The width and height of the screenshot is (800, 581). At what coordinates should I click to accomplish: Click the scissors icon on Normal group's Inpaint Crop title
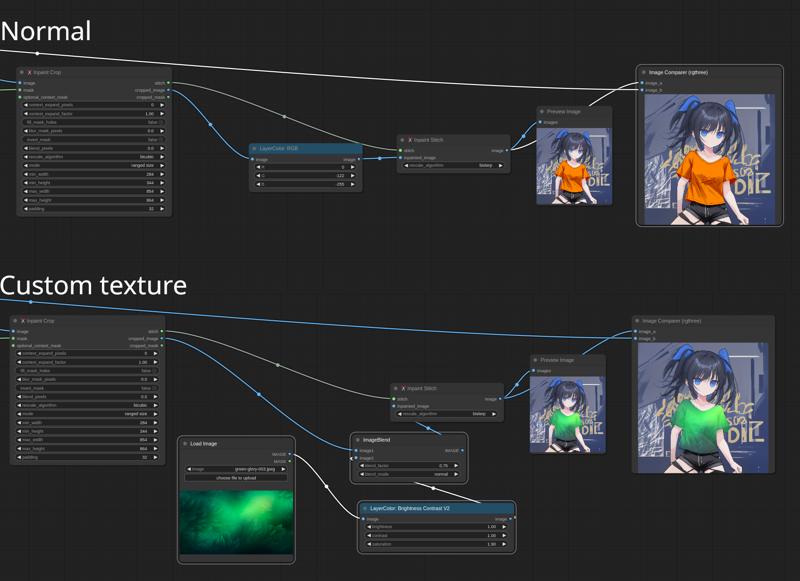pos(30,72)
